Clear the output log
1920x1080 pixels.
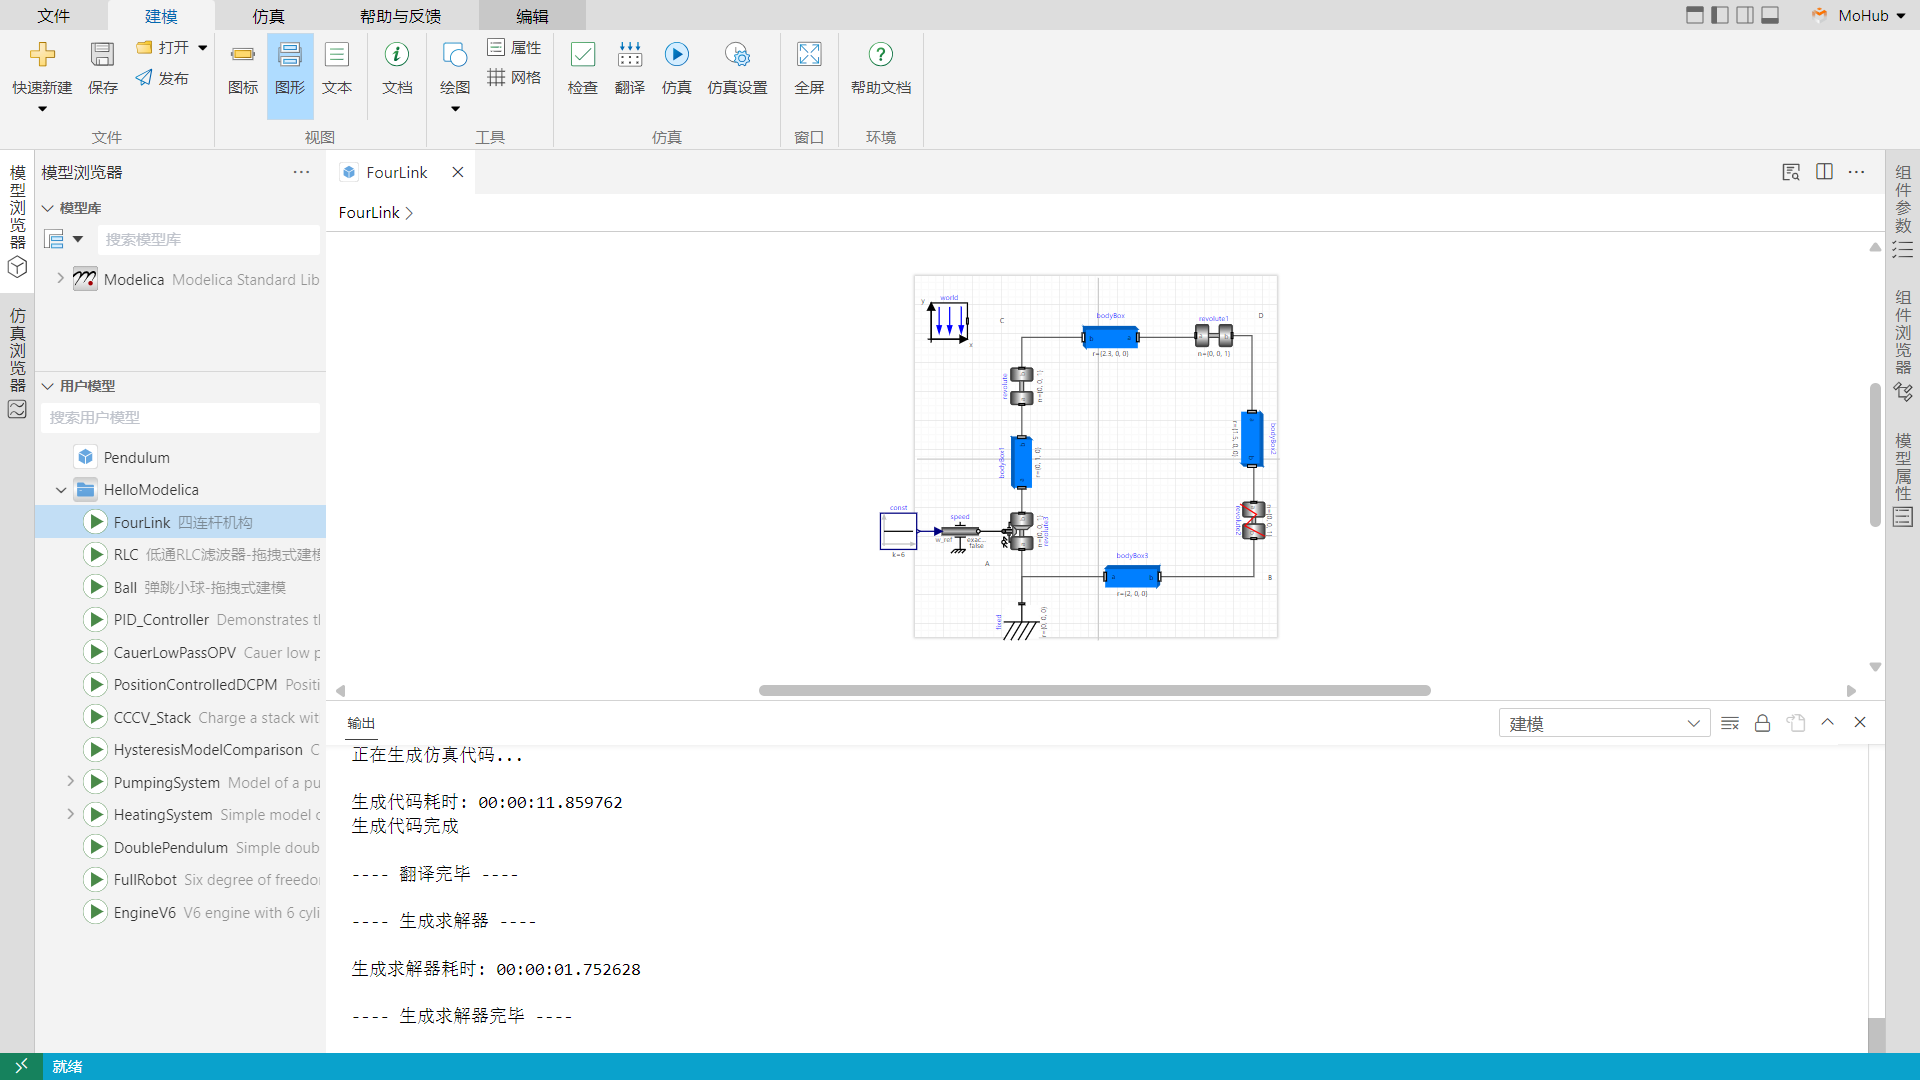click(1730, 723)
